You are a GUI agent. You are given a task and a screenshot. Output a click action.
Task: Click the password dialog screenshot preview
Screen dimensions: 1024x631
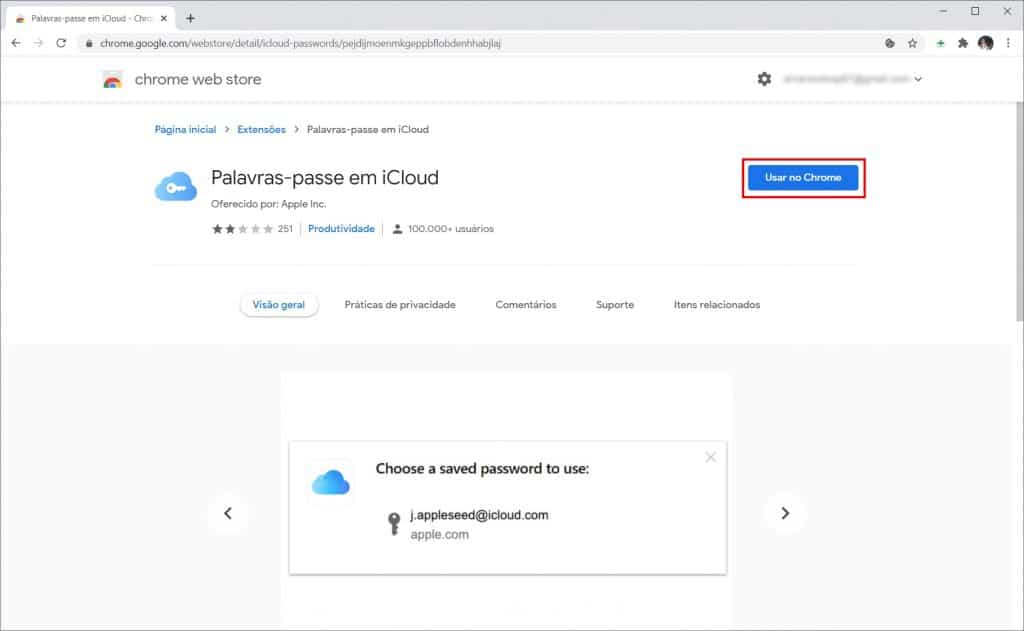(507, 508)
